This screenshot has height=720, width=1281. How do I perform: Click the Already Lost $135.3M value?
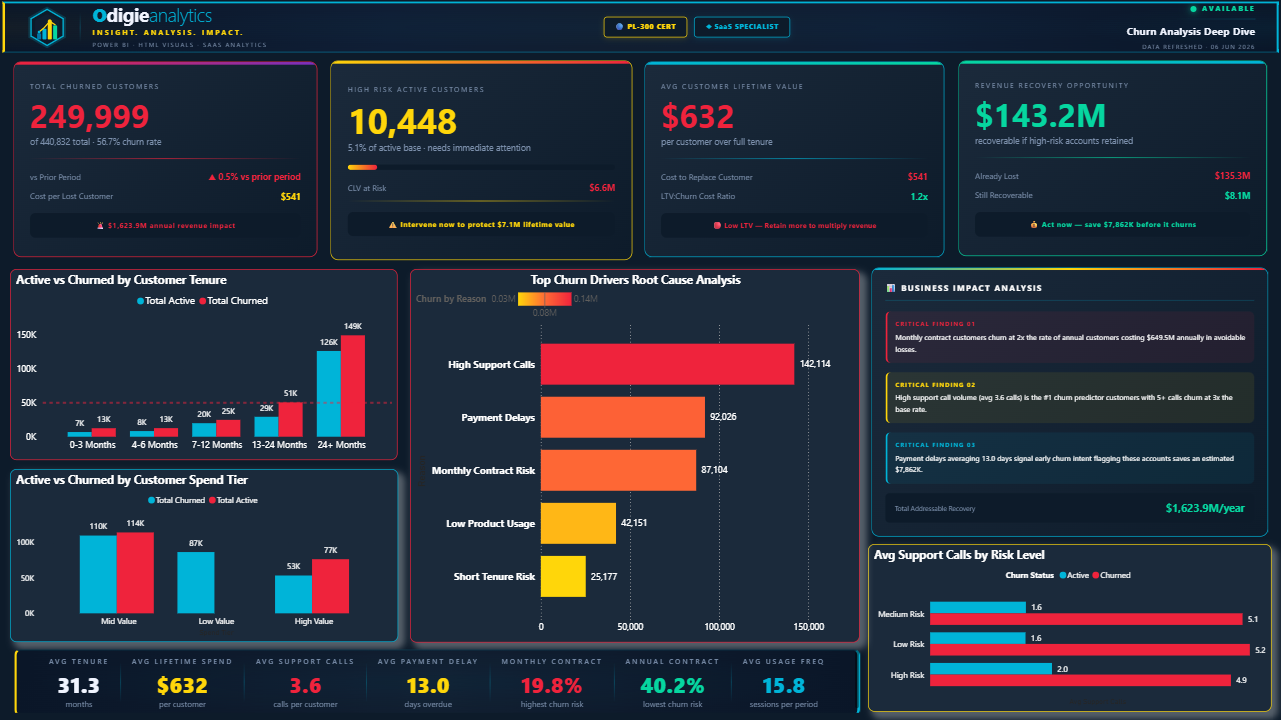pyautogui.click(x=1231, y=176)
